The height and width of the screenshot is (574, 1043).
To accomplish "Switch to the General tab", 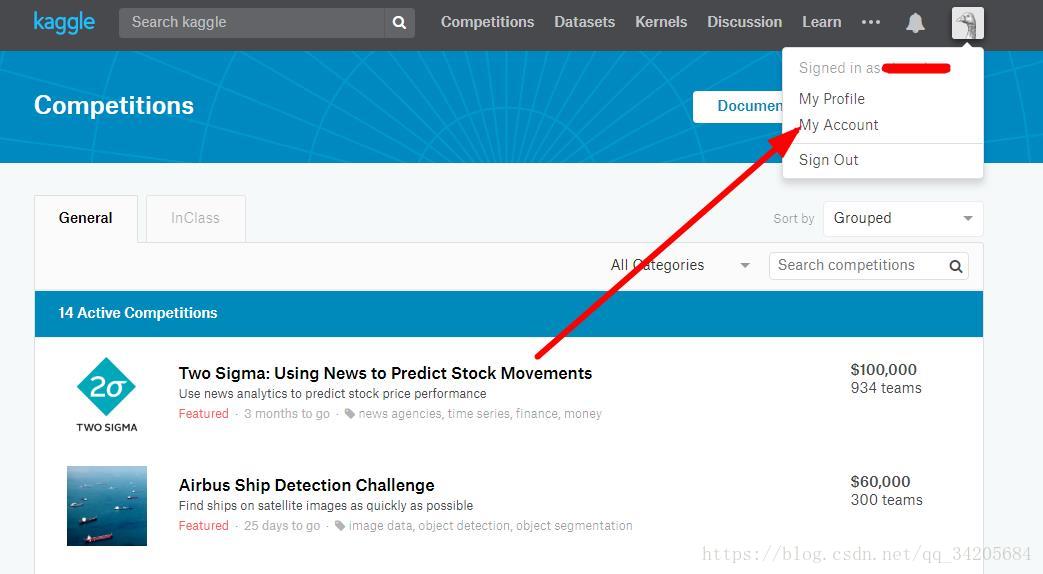I will (86, 218).
